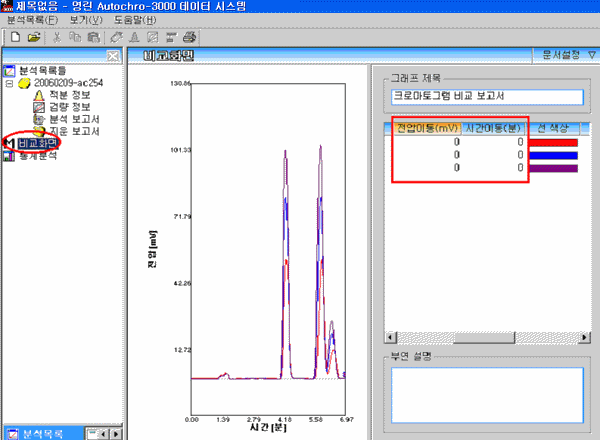Click the Paste toolbar icon

click(x=93, y=37)
